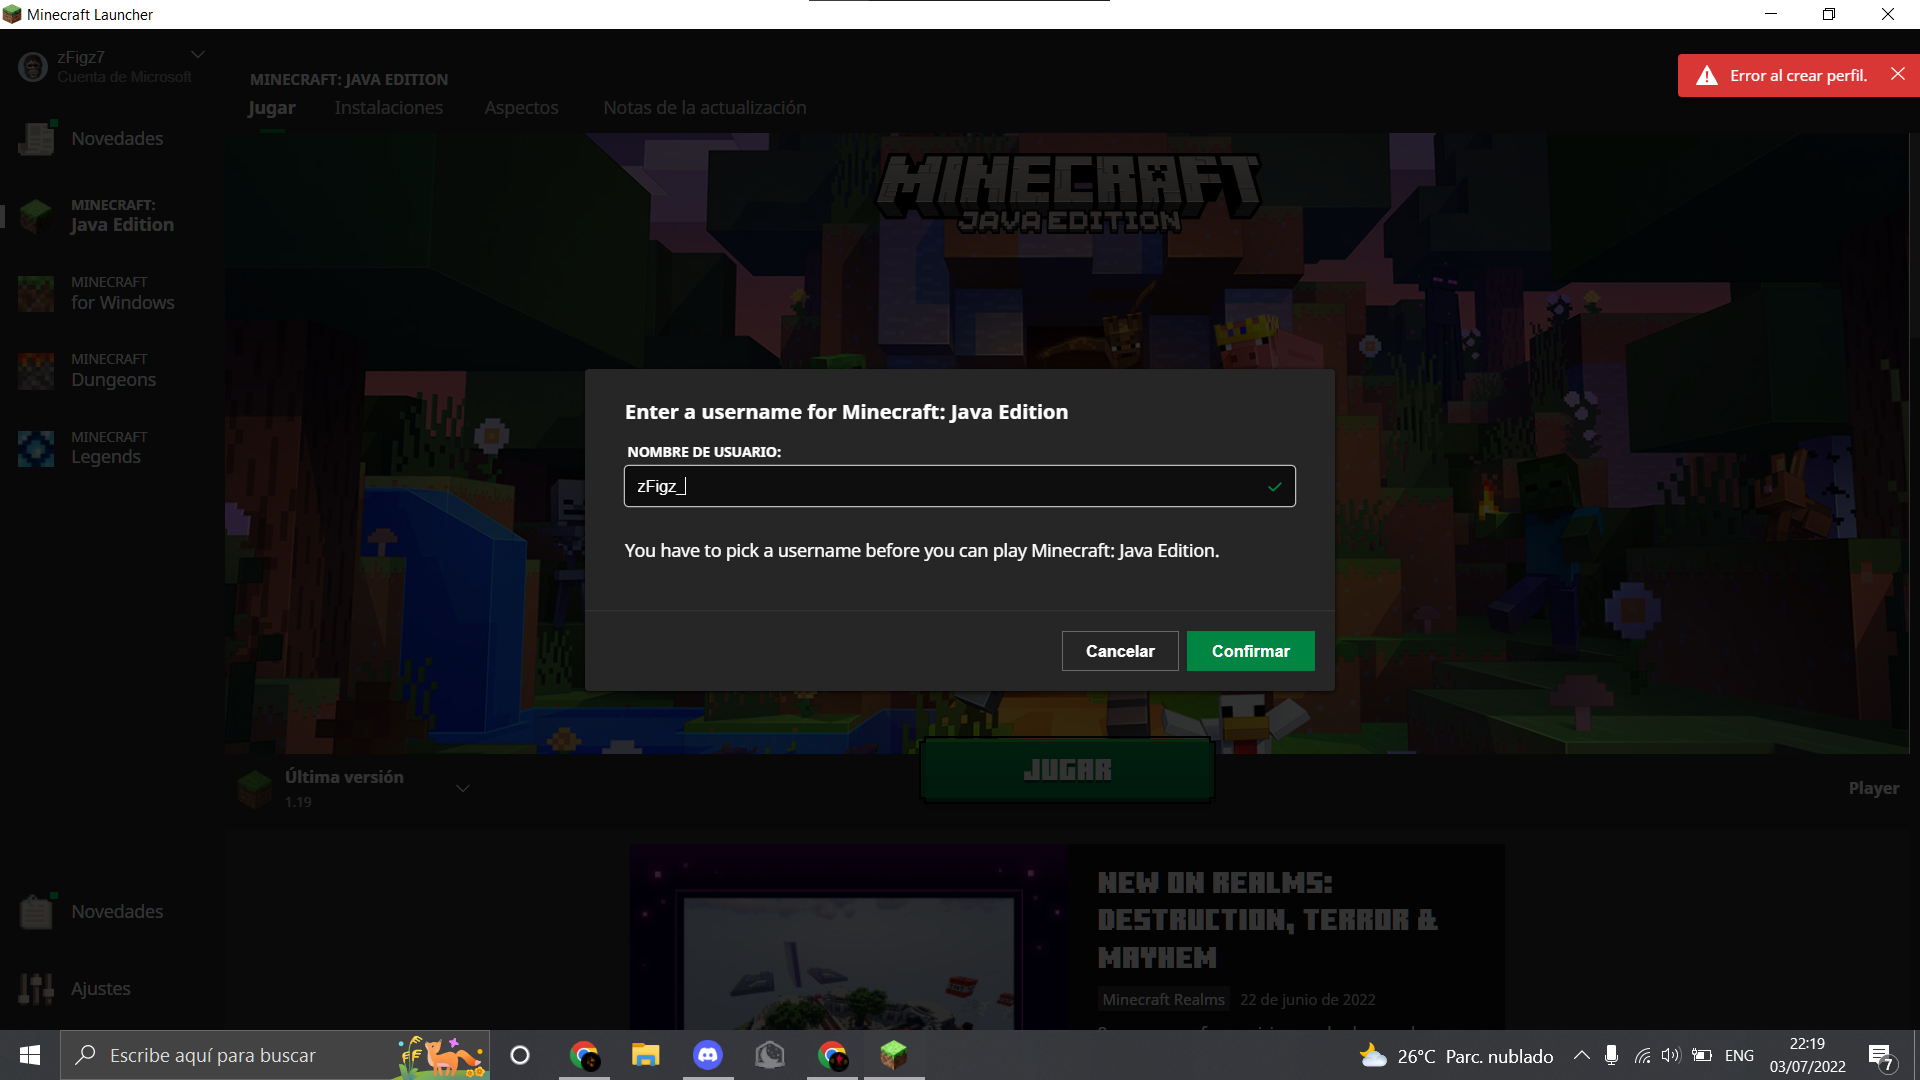Open Minecraft Legends from sidebar
Screen dimensions: 1920x1080
[36, 448]
